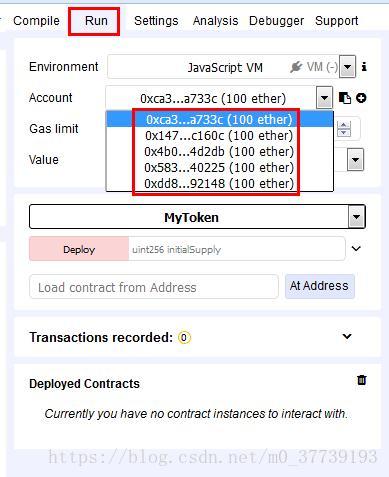
Task: Open the Compile tab
Action: click(x=36, y=21)
